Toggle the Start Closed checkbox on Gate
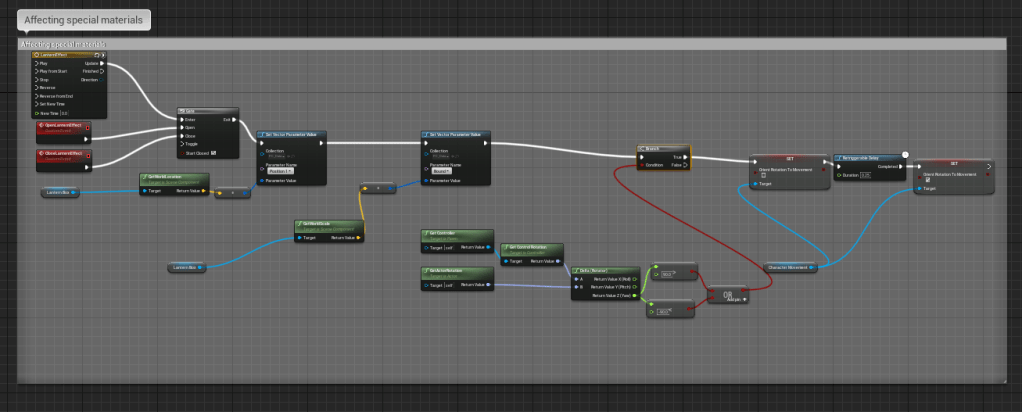 tap(213, 153)
